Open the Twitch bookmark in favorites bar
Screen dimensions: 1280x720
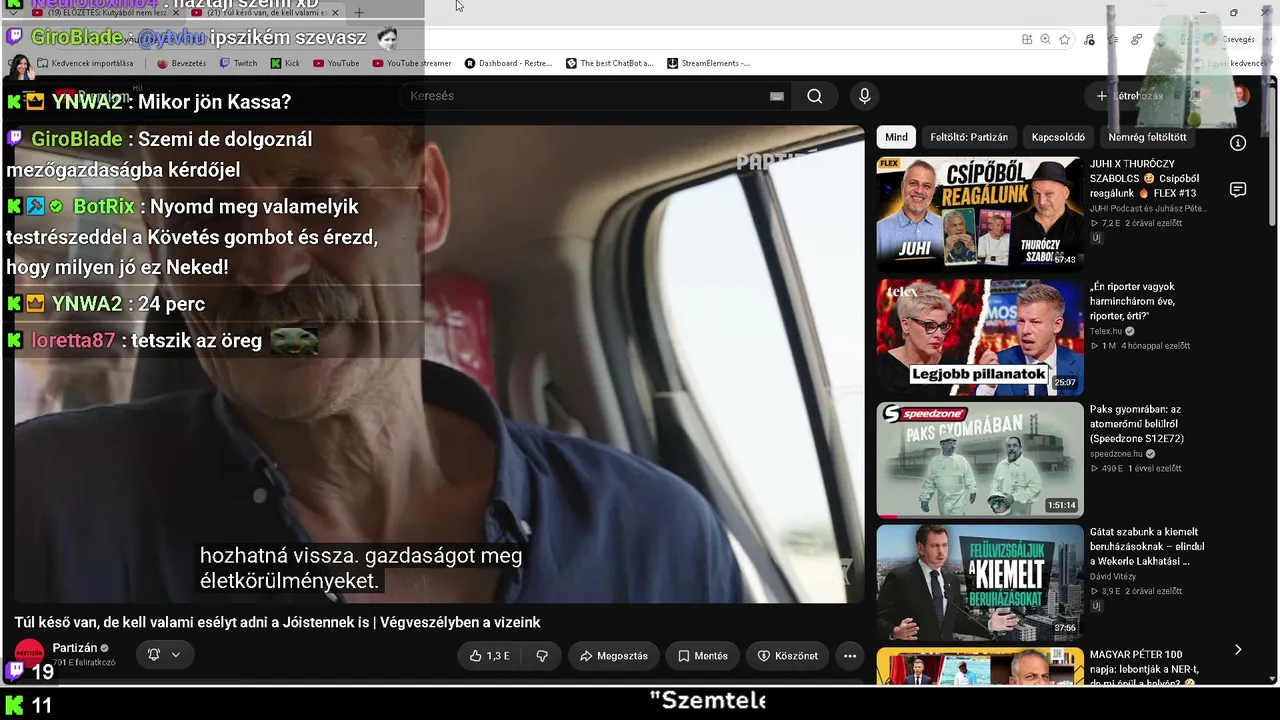point(237,63)
